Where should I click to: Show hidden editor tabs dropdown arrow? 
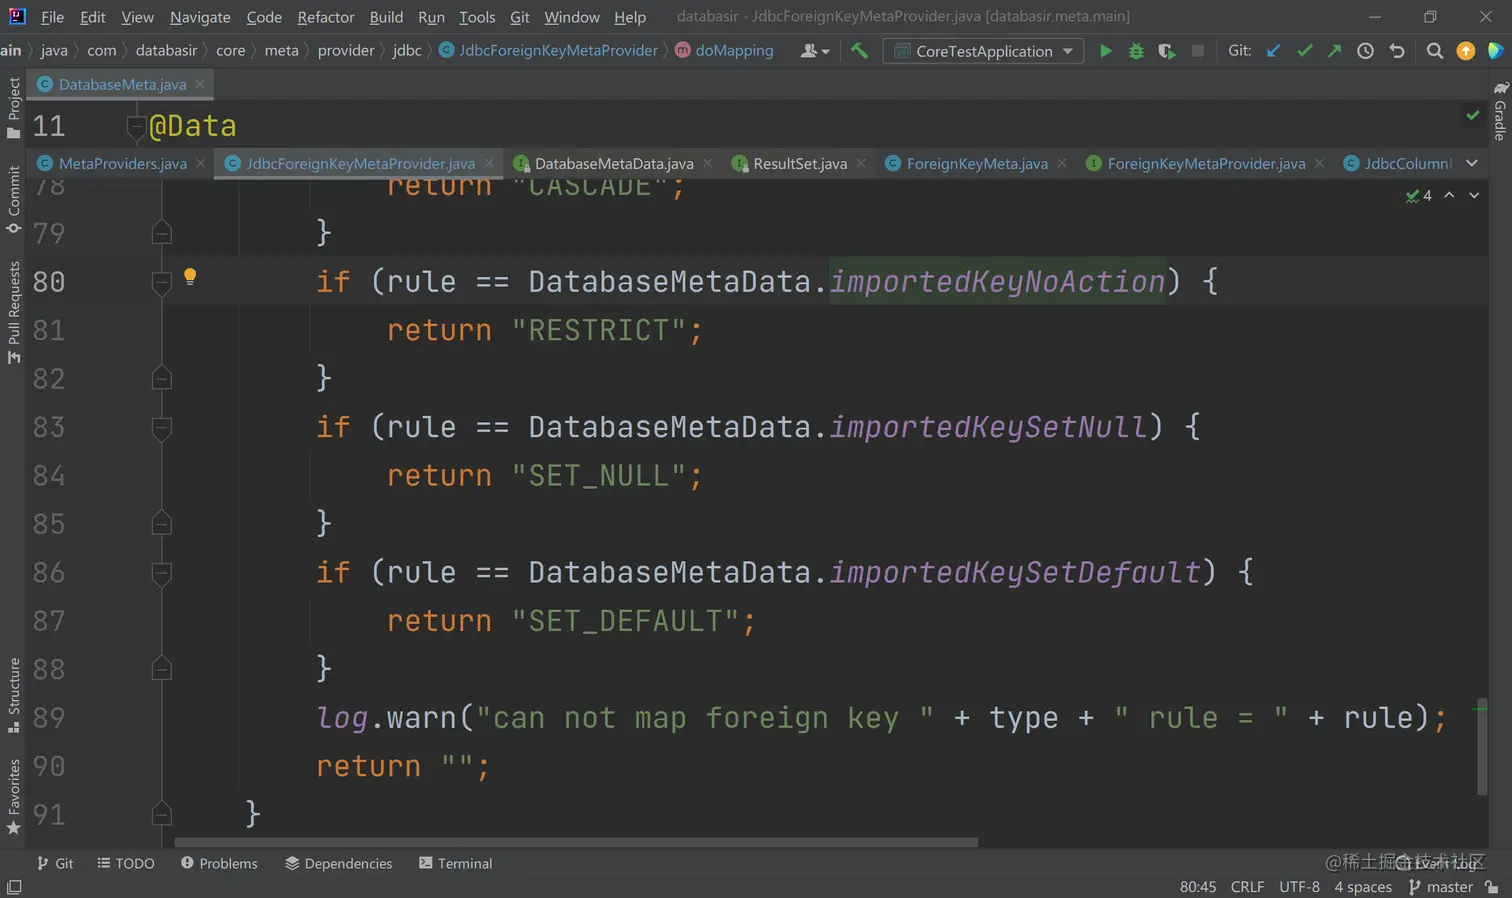pyautogui.click(x=1472, y=163)
